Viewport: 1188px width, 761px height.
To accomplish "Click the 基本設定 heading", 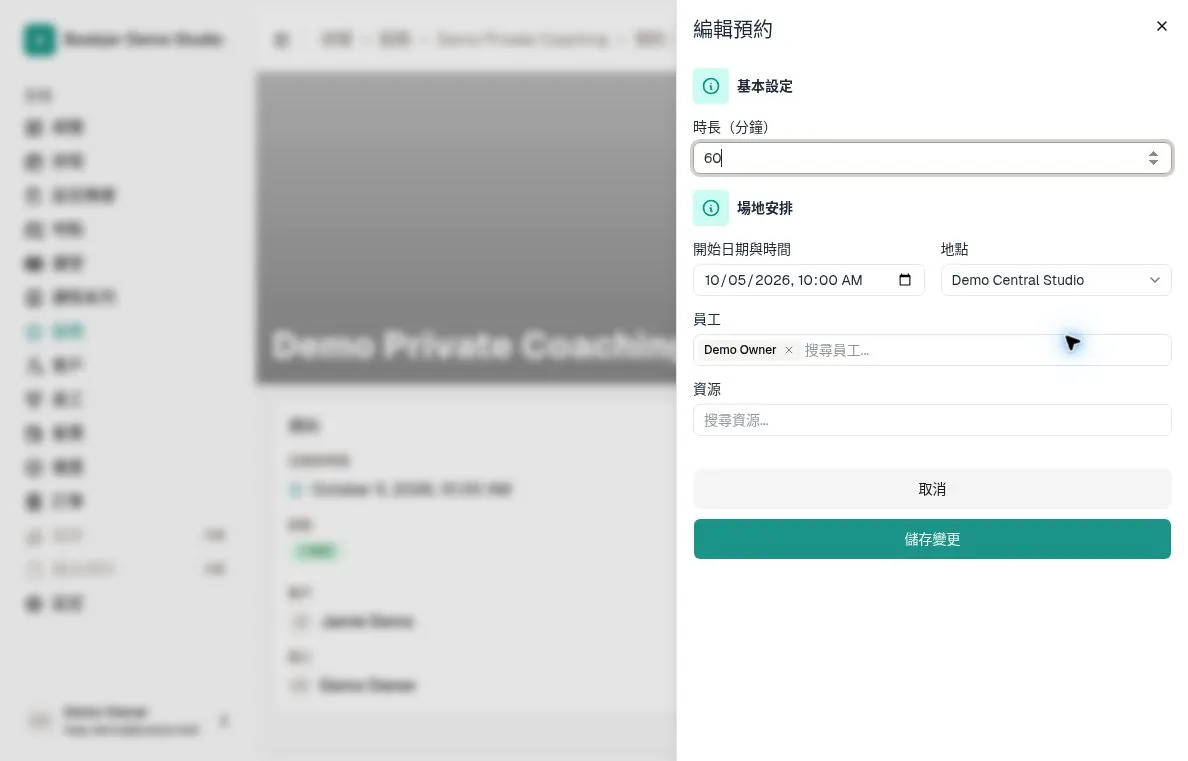I will 764,86.
